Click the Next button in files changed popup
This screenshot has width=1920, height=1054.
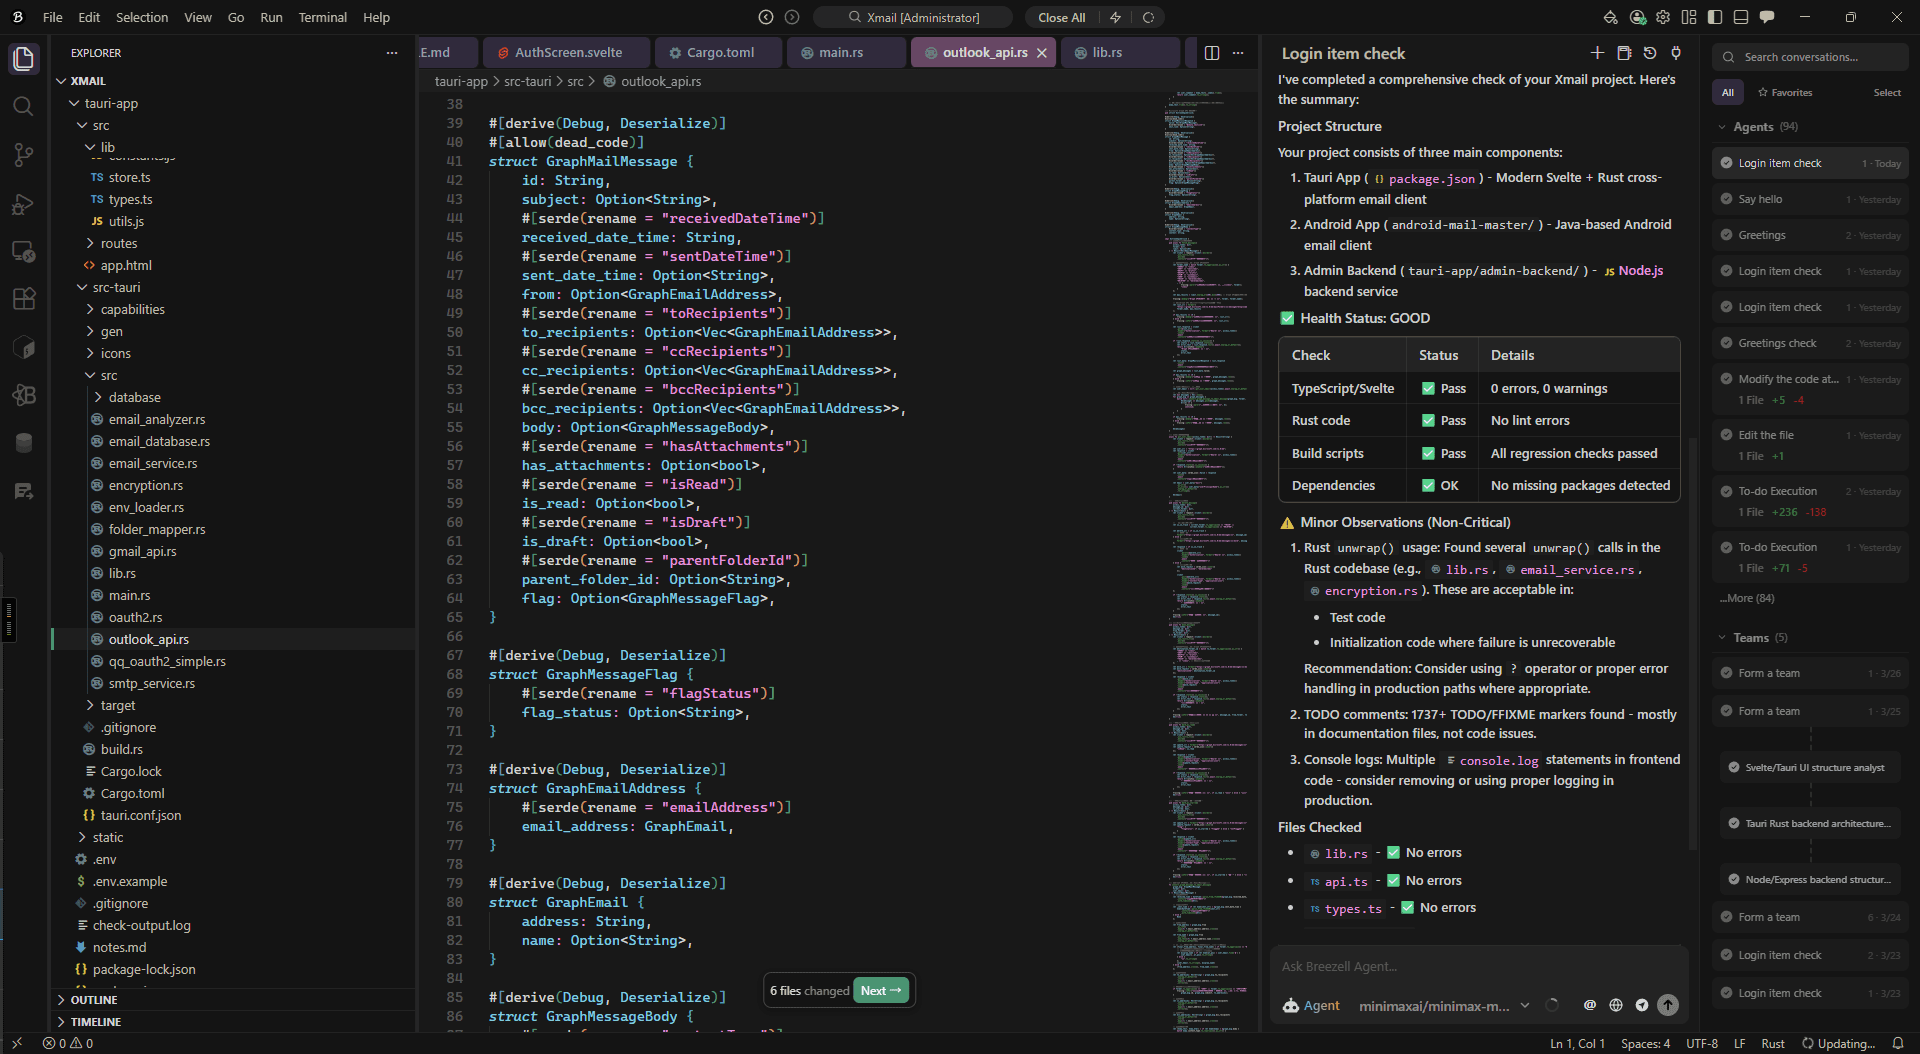coord(879,990)
